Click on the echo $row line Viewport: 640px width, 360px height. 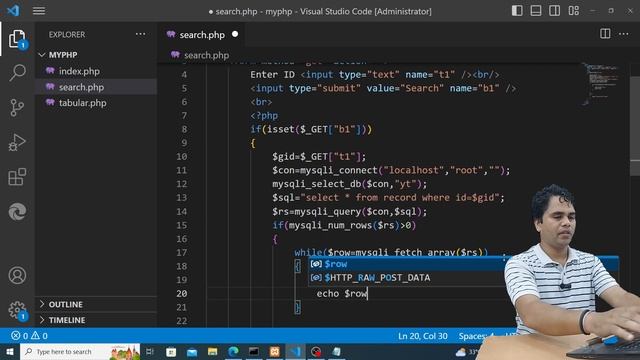pyautogui.click(x=342, y=293)
